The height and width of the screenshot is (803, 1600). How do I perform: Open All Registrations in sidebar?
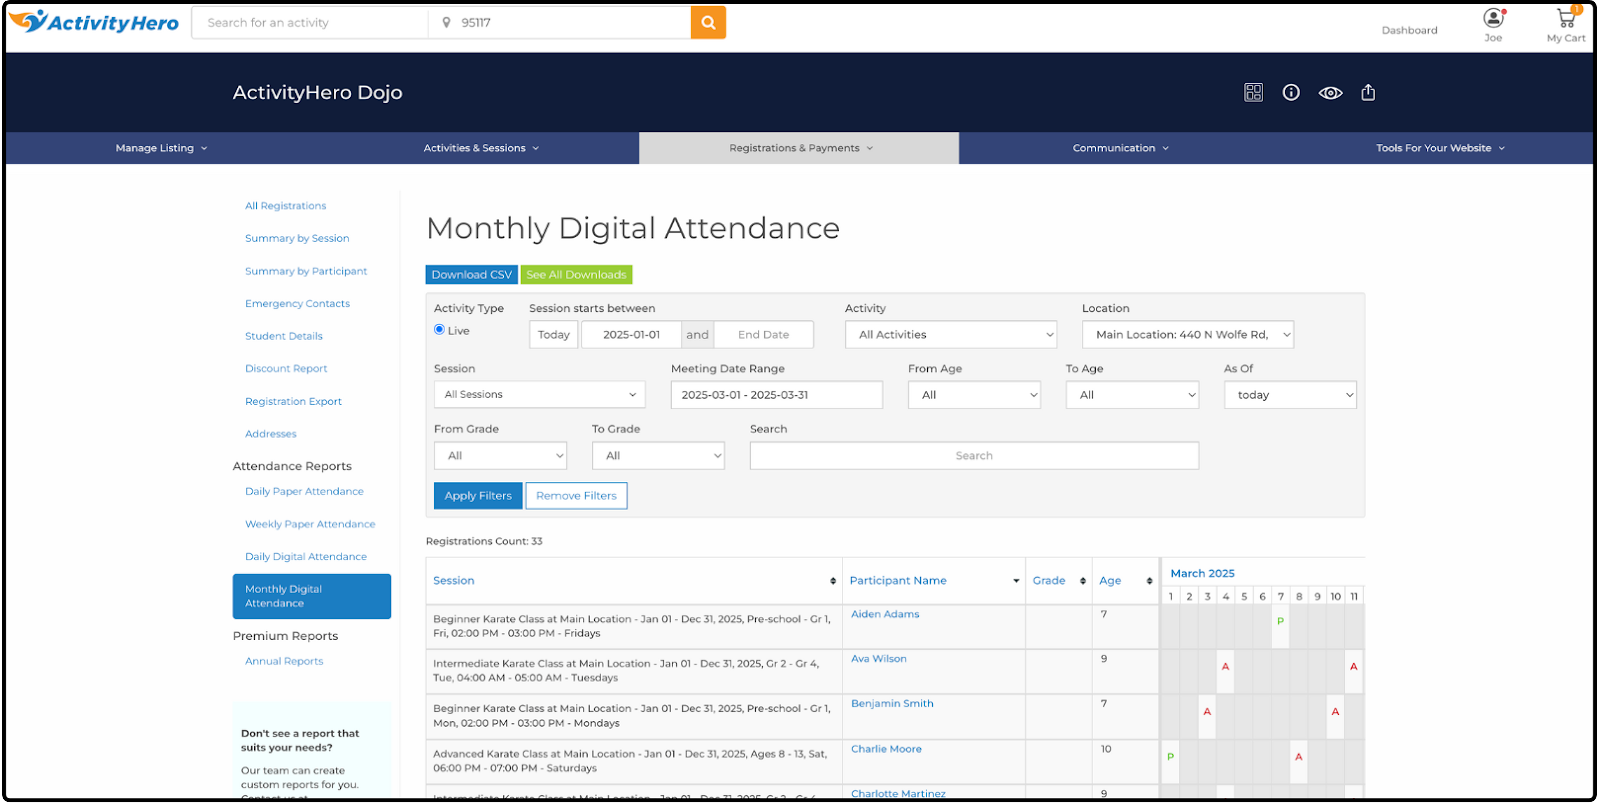[285, 206]
